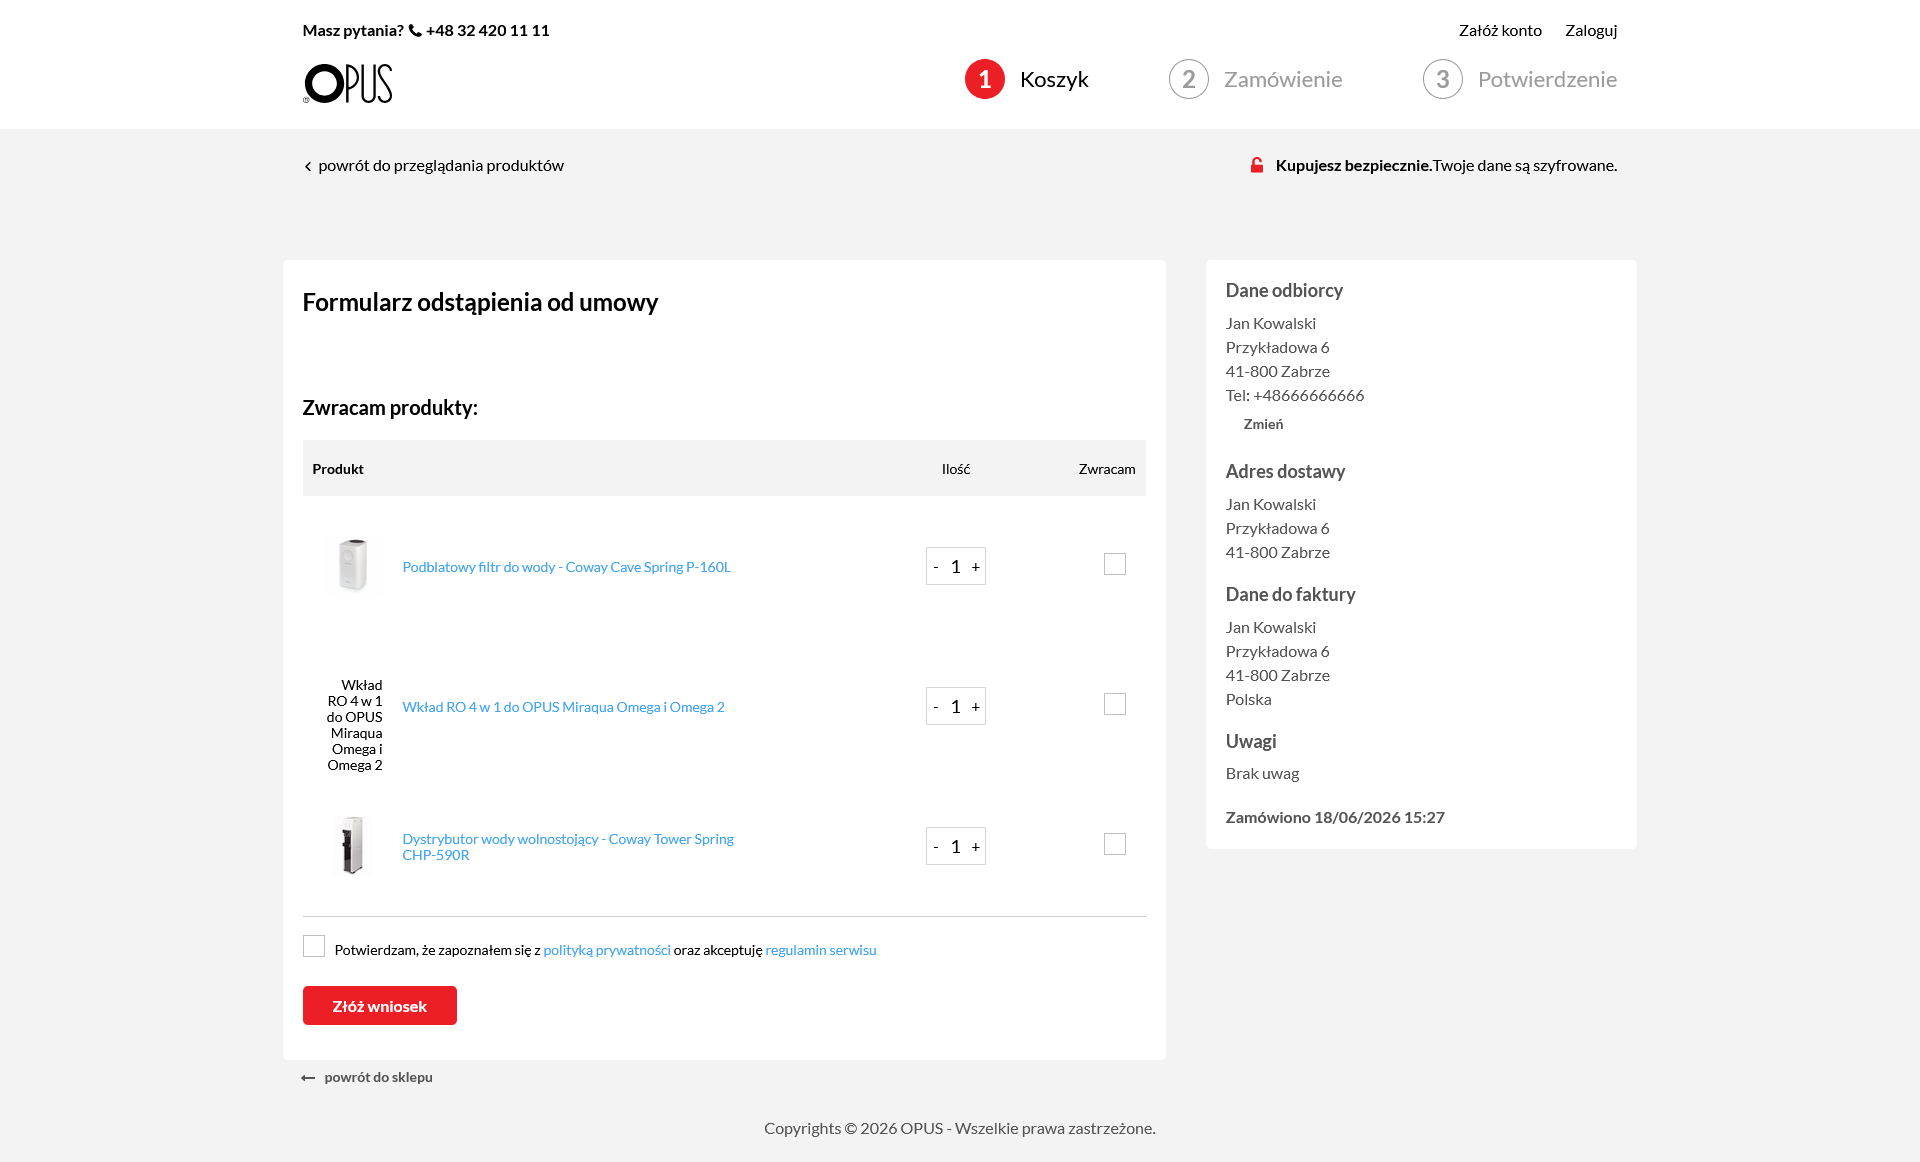This screenshot has height=1162, width=1920.
Task: Decrease quantity of Wkład RO 4 w 1
Action: coord(936,707)
